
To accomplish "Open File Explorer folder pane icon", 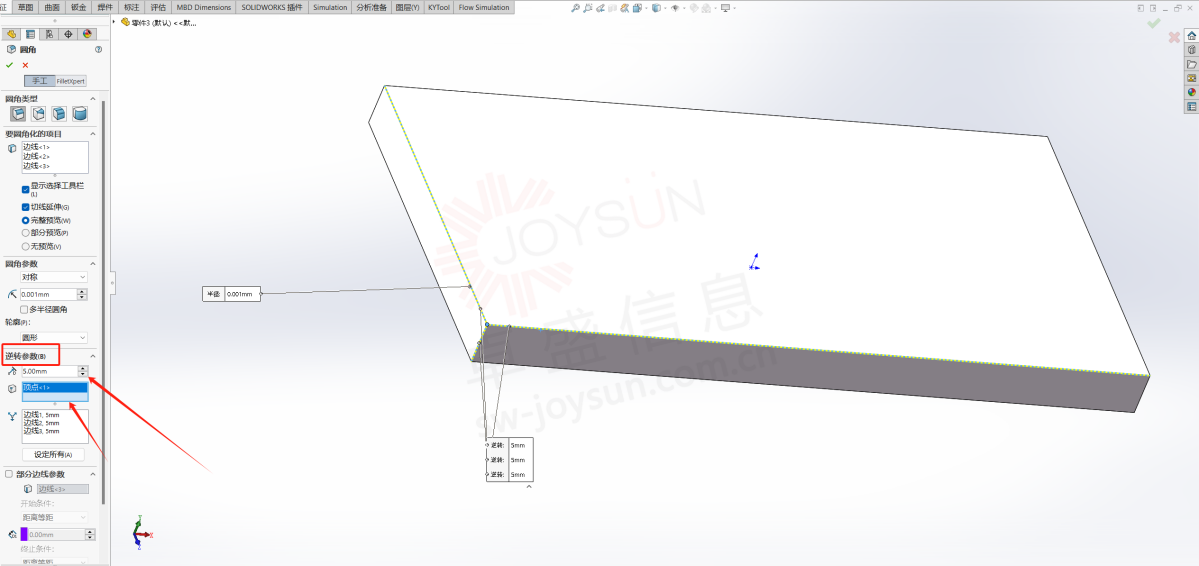I will tap(1191, 64).
